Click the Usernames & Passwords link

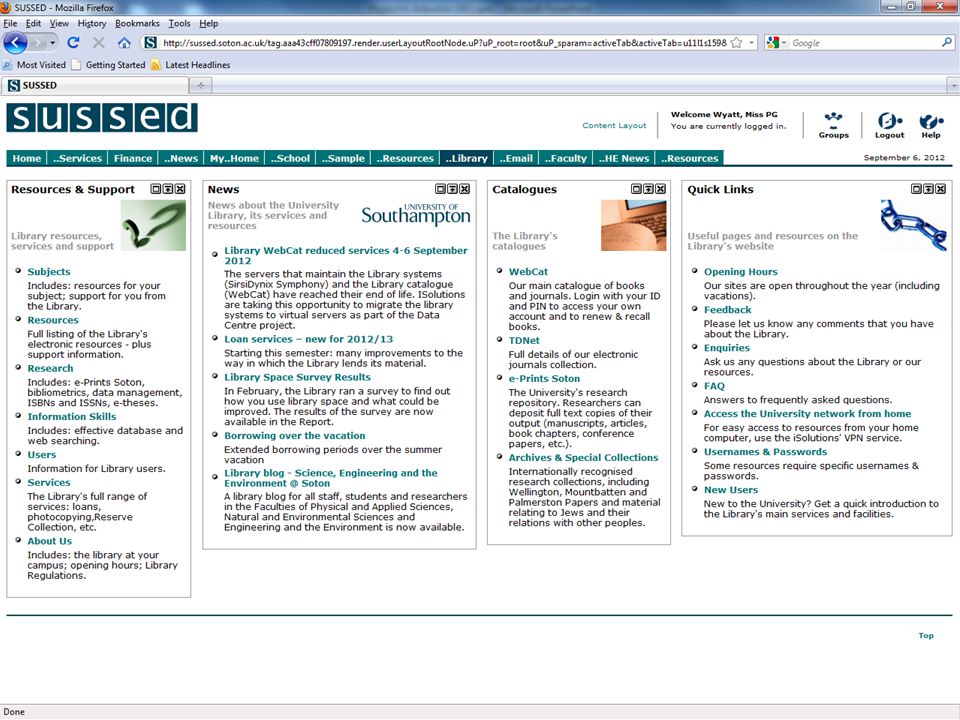pos(765,452)
